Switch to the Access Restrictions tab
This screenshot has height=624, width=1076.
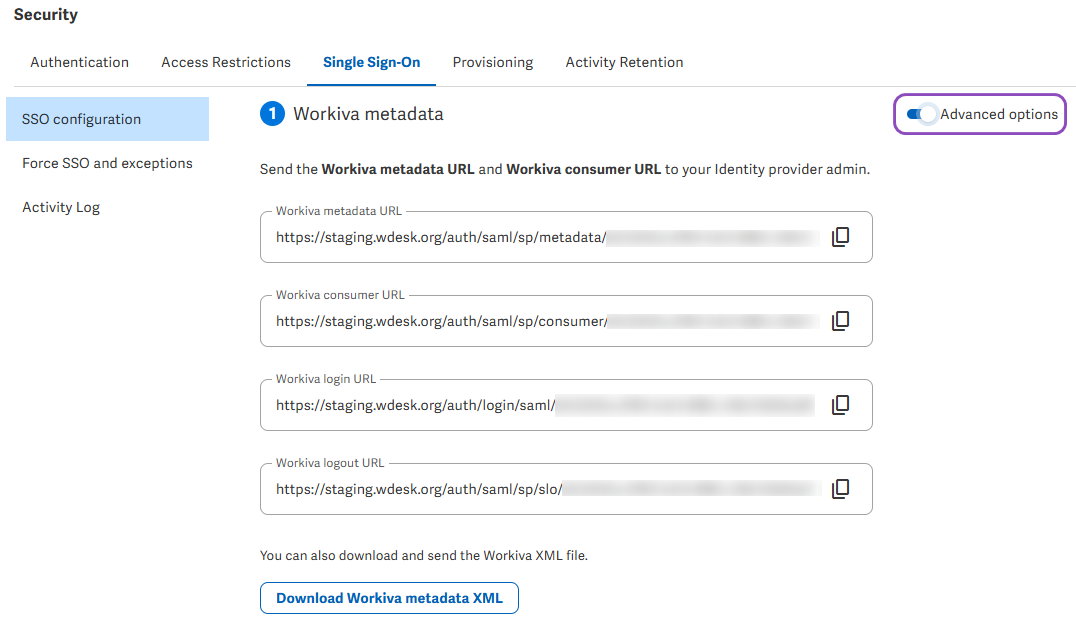click(x=226, y=62)
